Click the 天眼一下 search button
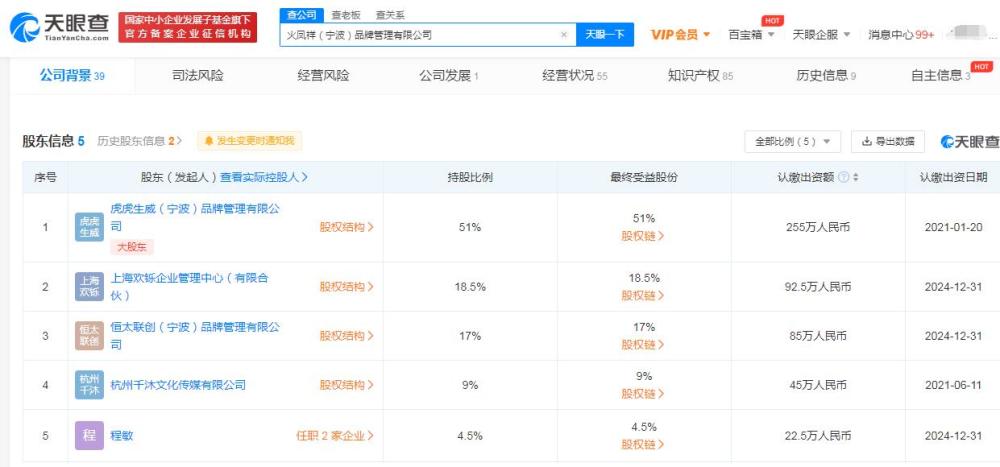Viewport: 1000px width, 467px height. click(604, 34)
